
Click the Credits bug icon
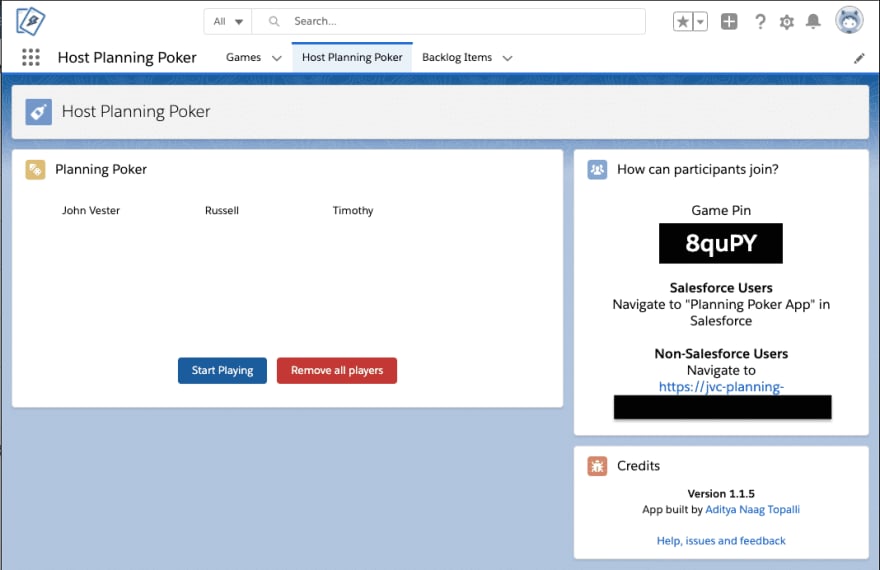click(x=597, y=466)
